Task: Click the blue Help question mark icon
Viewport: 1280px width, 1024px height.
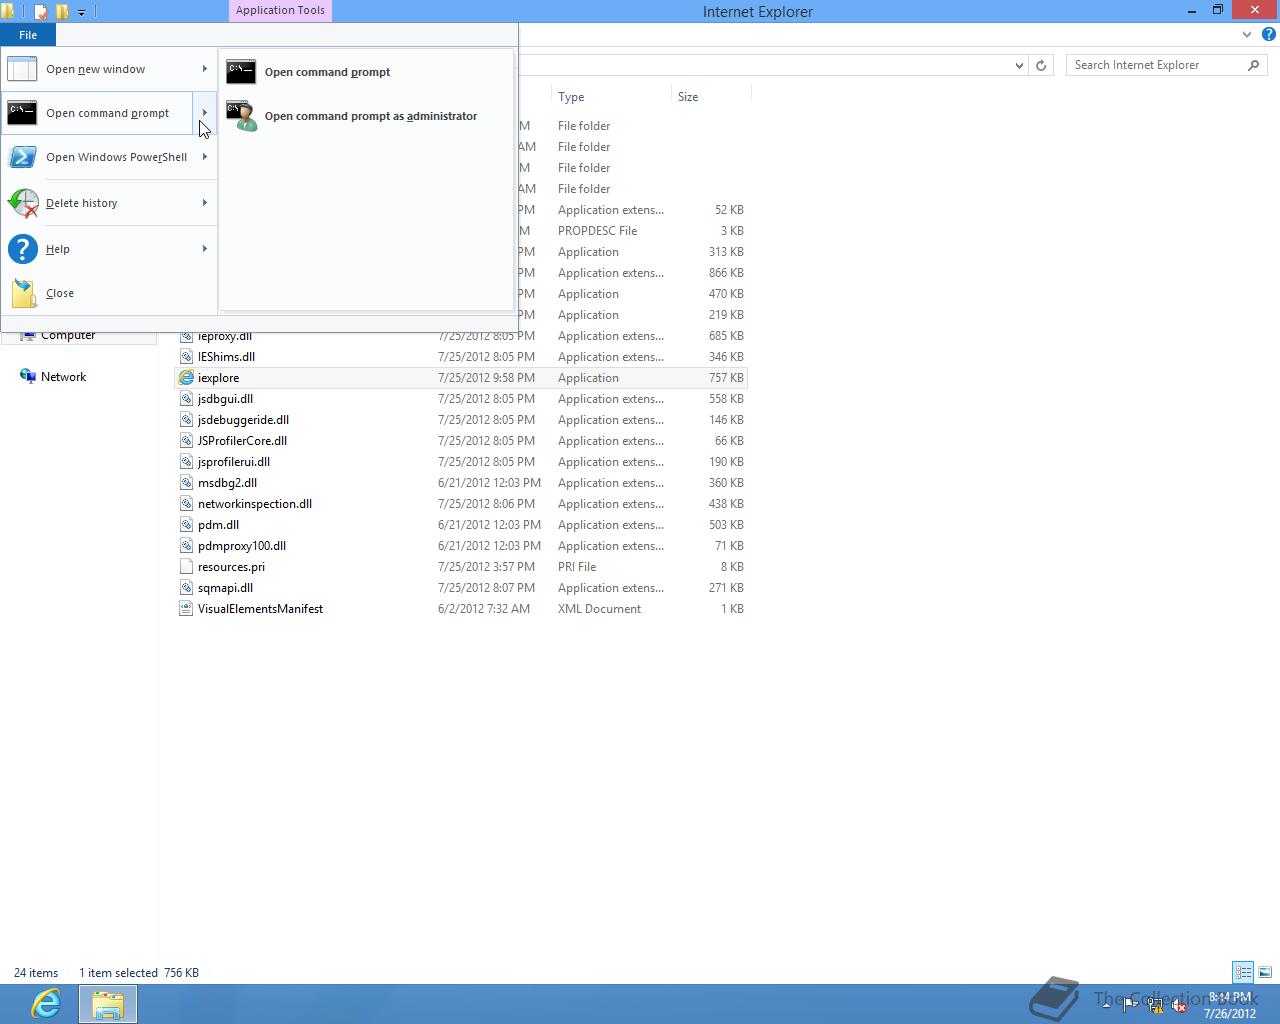Action: pyautogui.click(x=1269, y=34)
